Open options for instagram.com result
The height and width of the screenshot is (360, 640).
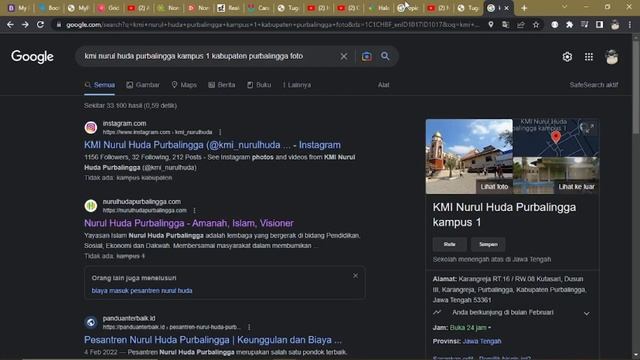click(x=220, y=132)
